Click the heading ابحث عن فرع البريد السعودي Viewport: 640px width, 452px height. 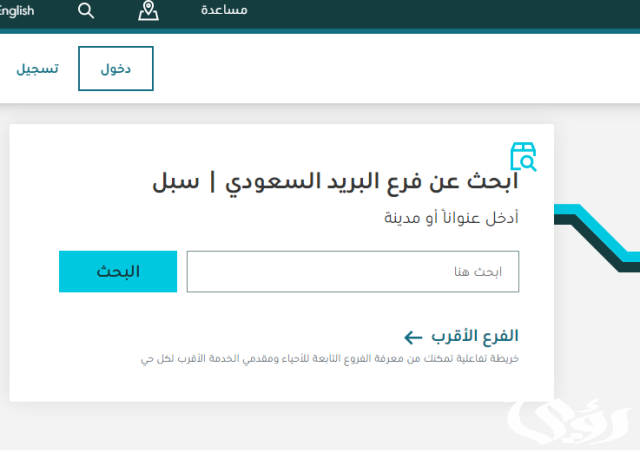(x=372, y=182)
